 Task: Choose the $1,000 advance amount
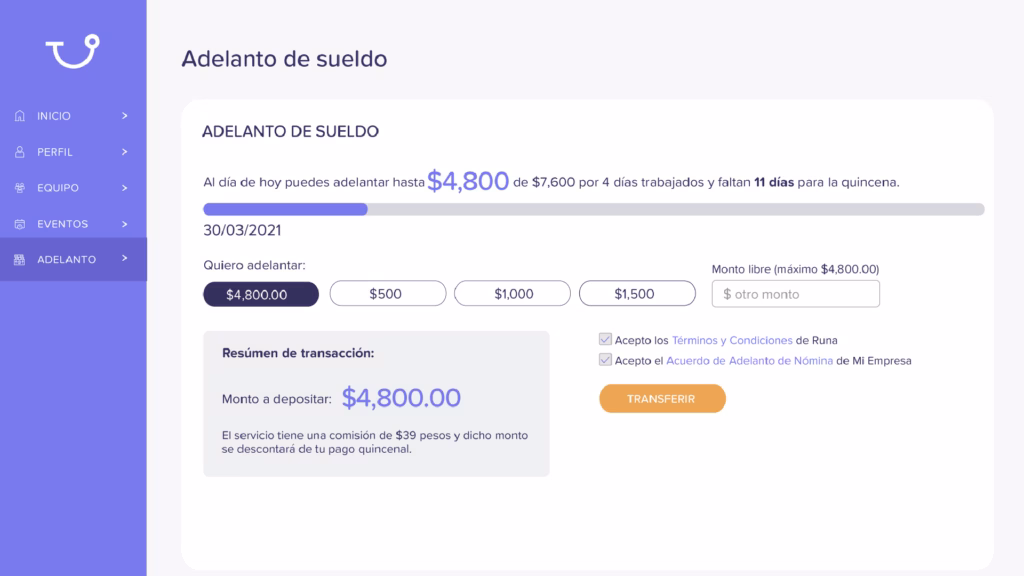click(x=513, y=294)
